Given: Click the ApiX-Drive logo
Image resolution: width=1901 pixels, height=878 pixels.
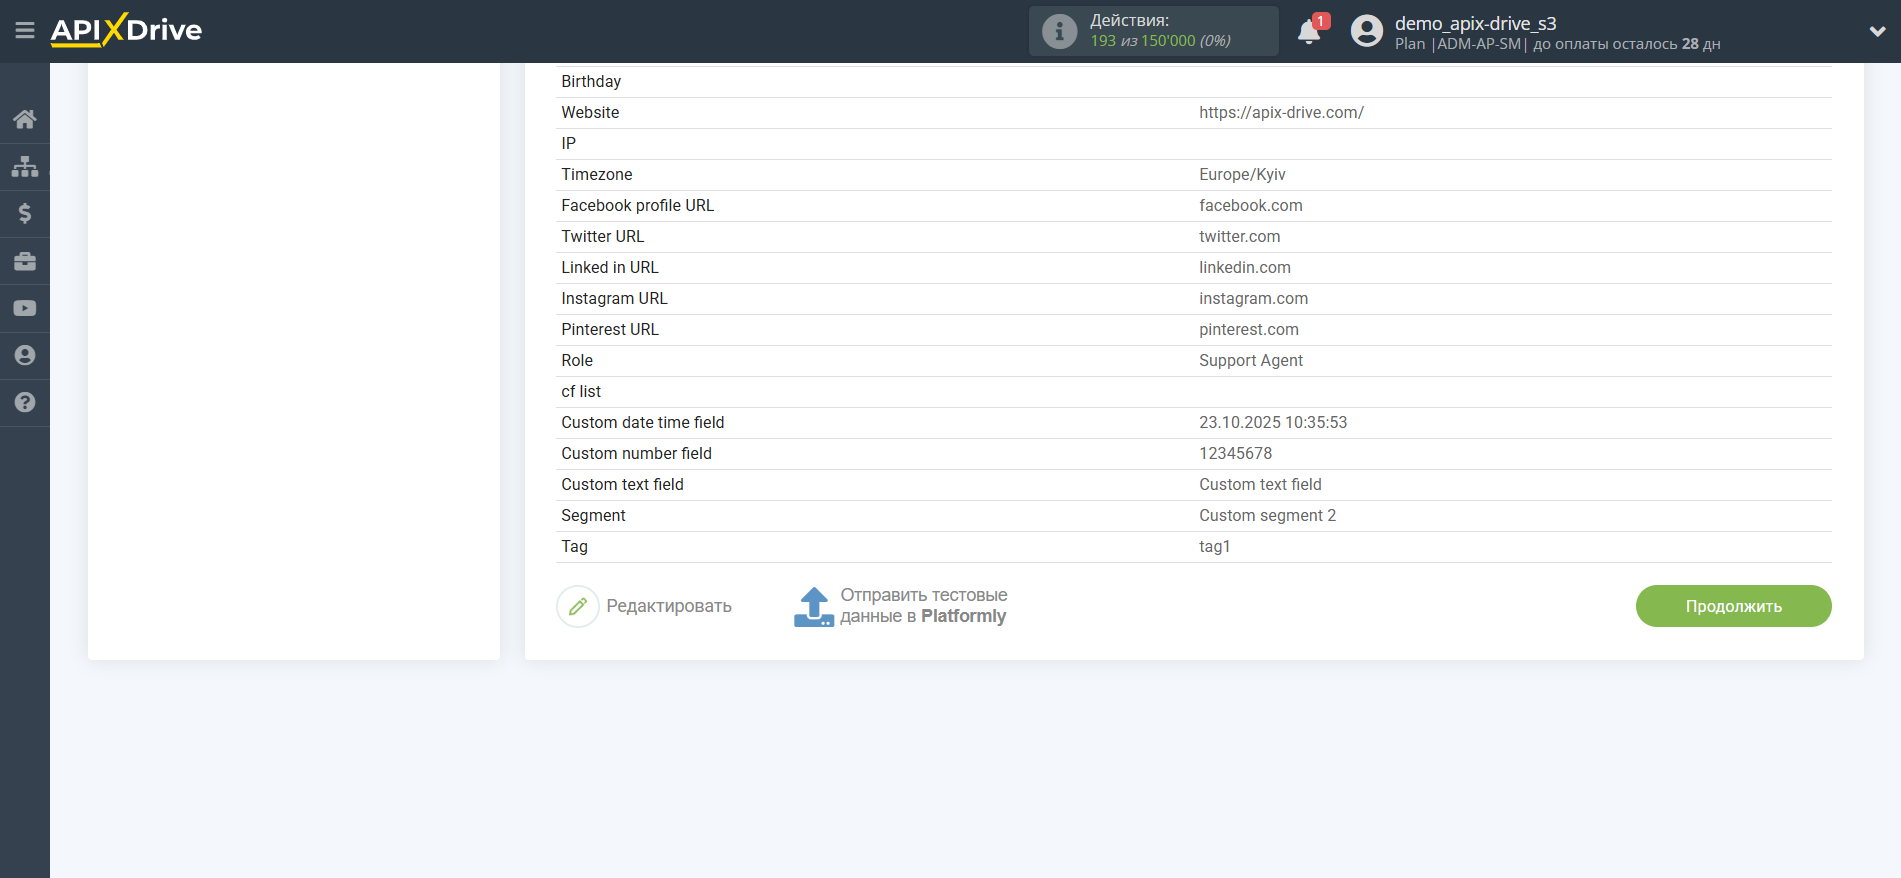Looking at the screenshot, I should [x=126, y=30].
